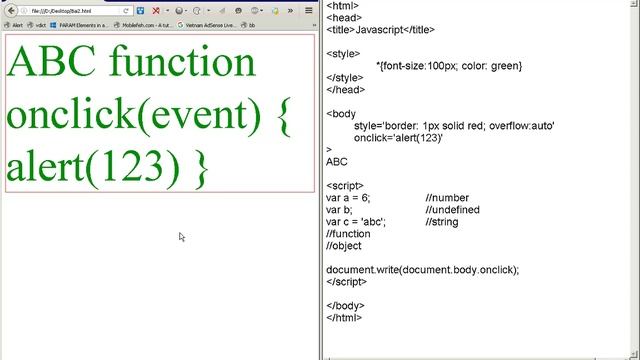This screenshot has width=640, height=360.
Task: Click the 'var a = 6;' code
Action: tap(348, 198)
